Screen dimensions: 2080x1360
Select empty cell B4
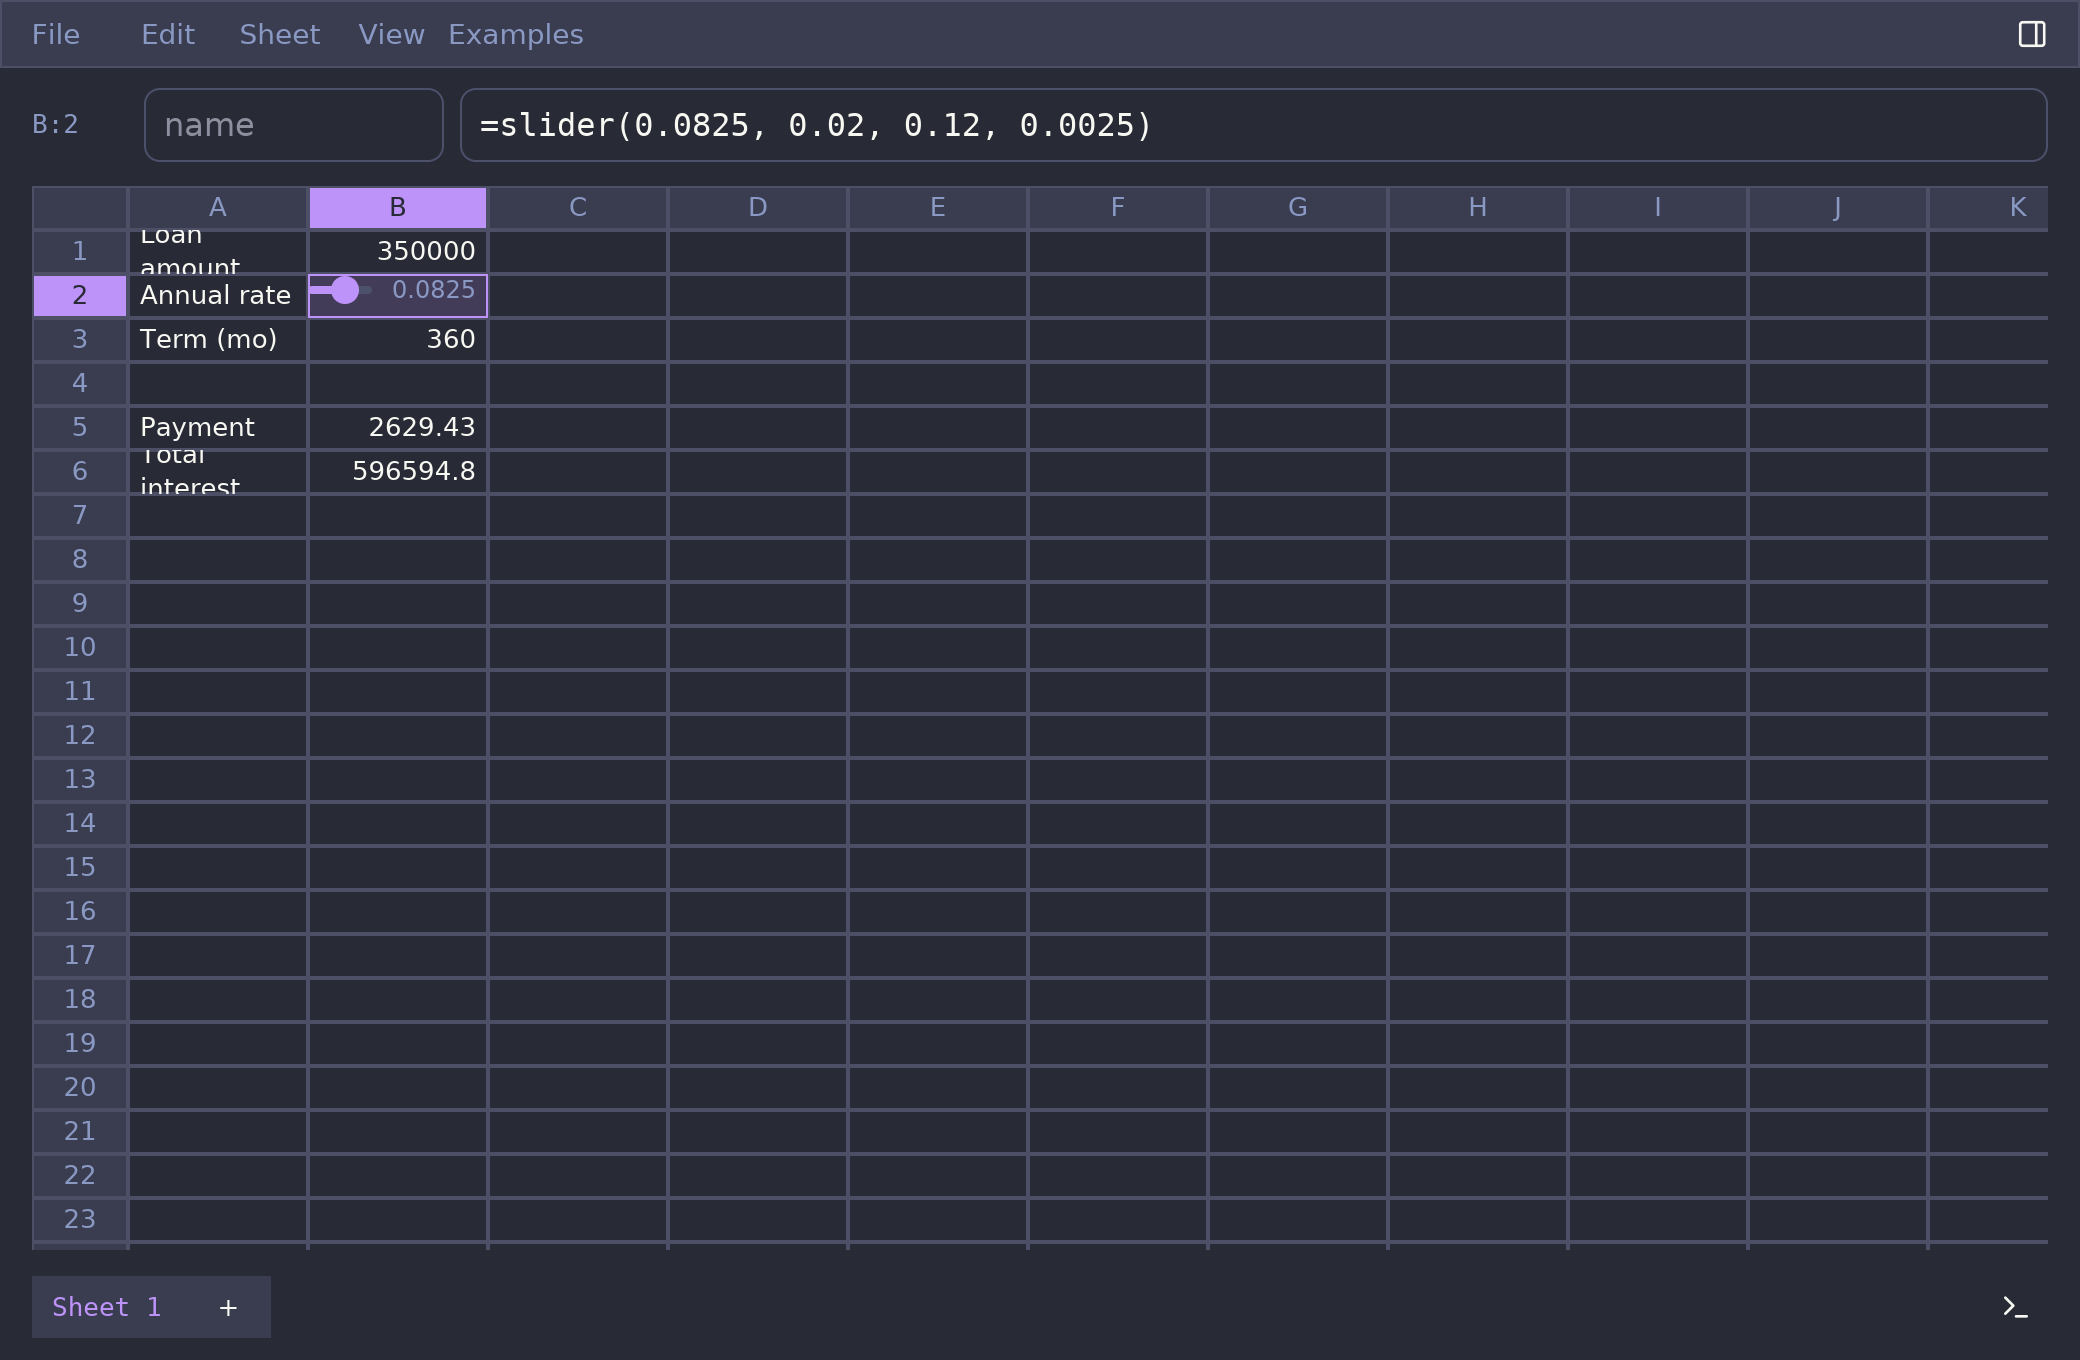398,384
